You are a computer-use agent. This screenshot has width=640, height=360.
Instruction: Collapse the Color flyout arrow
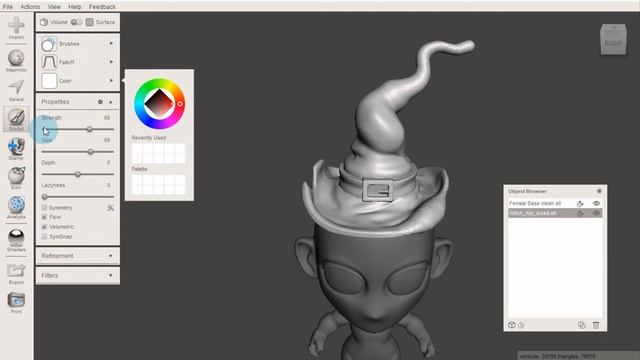click(x=111, y=81)
